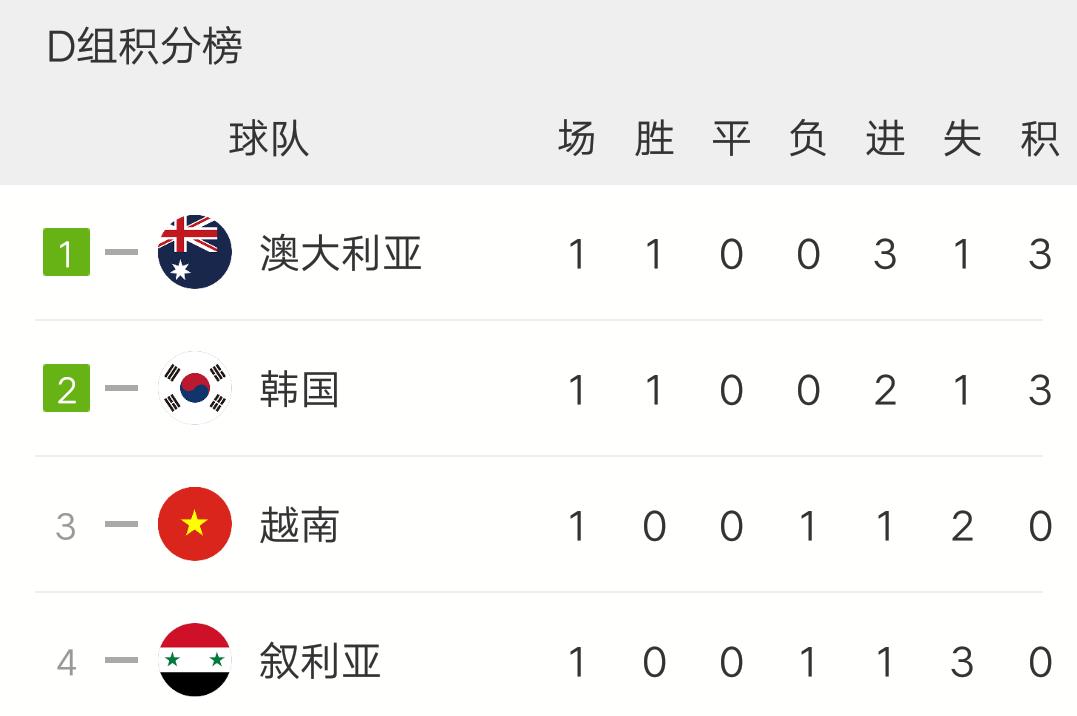This screenshot has height=716, width=1077.
Task: Click the South Korea flag icon
Action: [194, 388]
